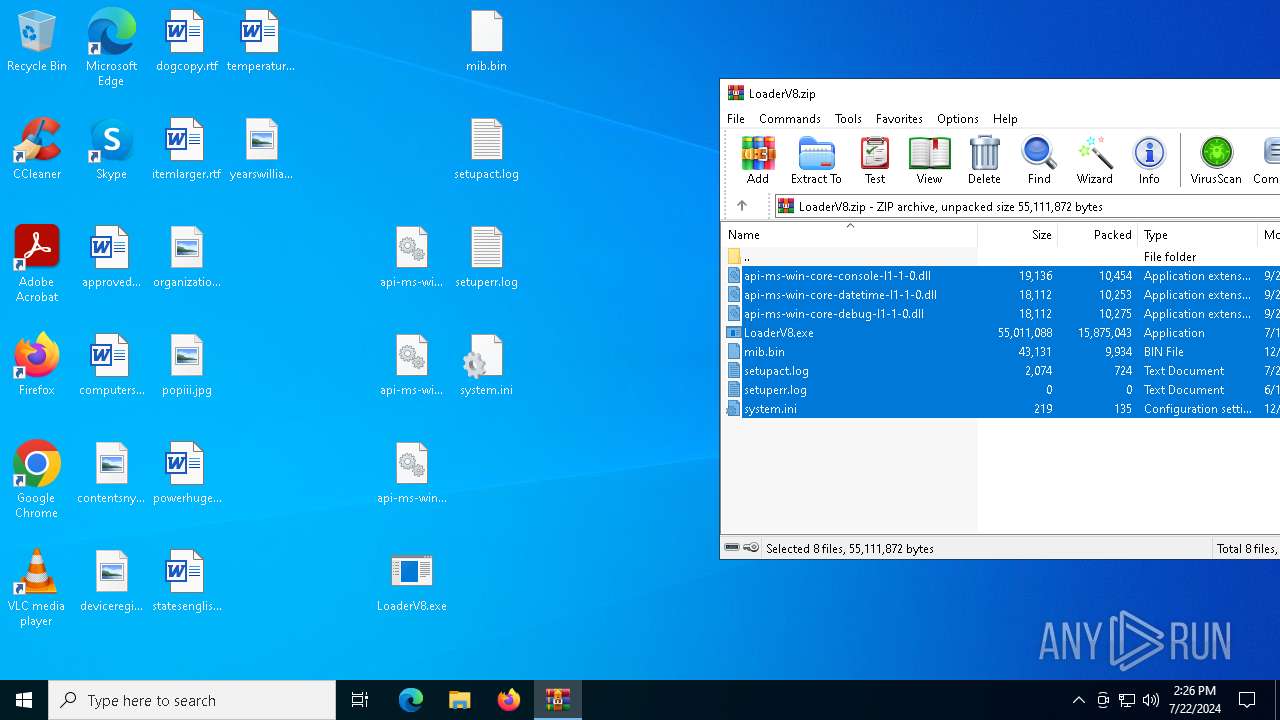1280x720 pixels.
Task: Click the WinRAR taskbar button
Action: coord(558,700)
